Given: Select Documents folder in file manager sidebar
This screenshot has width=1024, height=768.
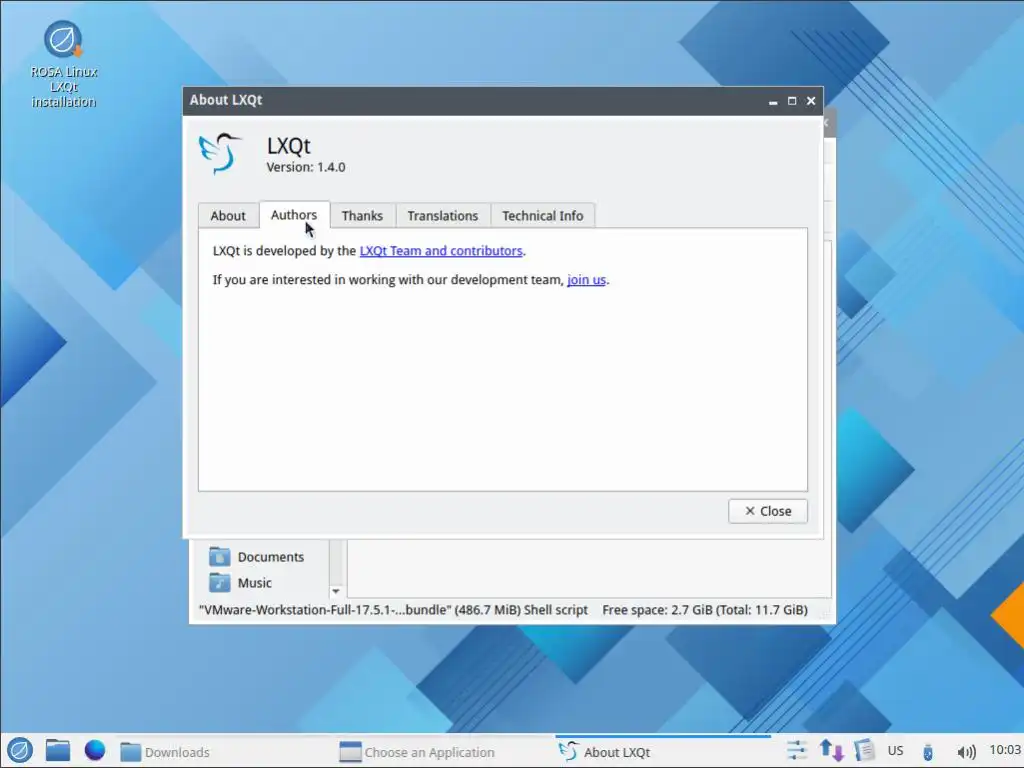Looking at the screenshot, I should click(271, 557).
